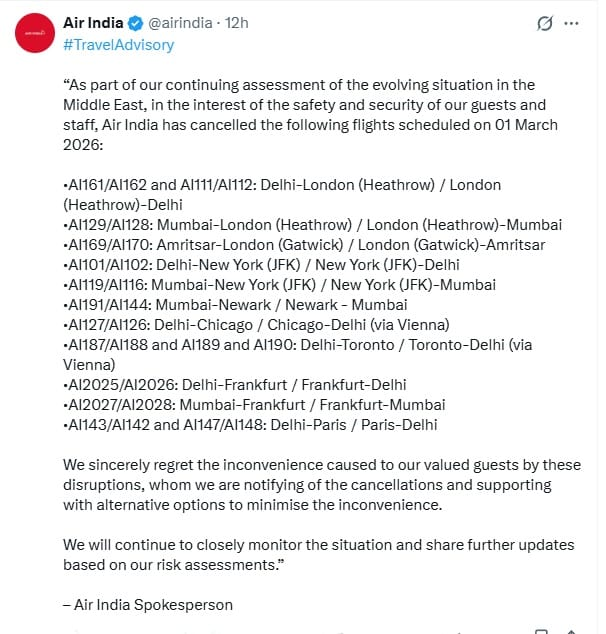Click the AI191/AI144 Mumbai-Newark line

235,304
